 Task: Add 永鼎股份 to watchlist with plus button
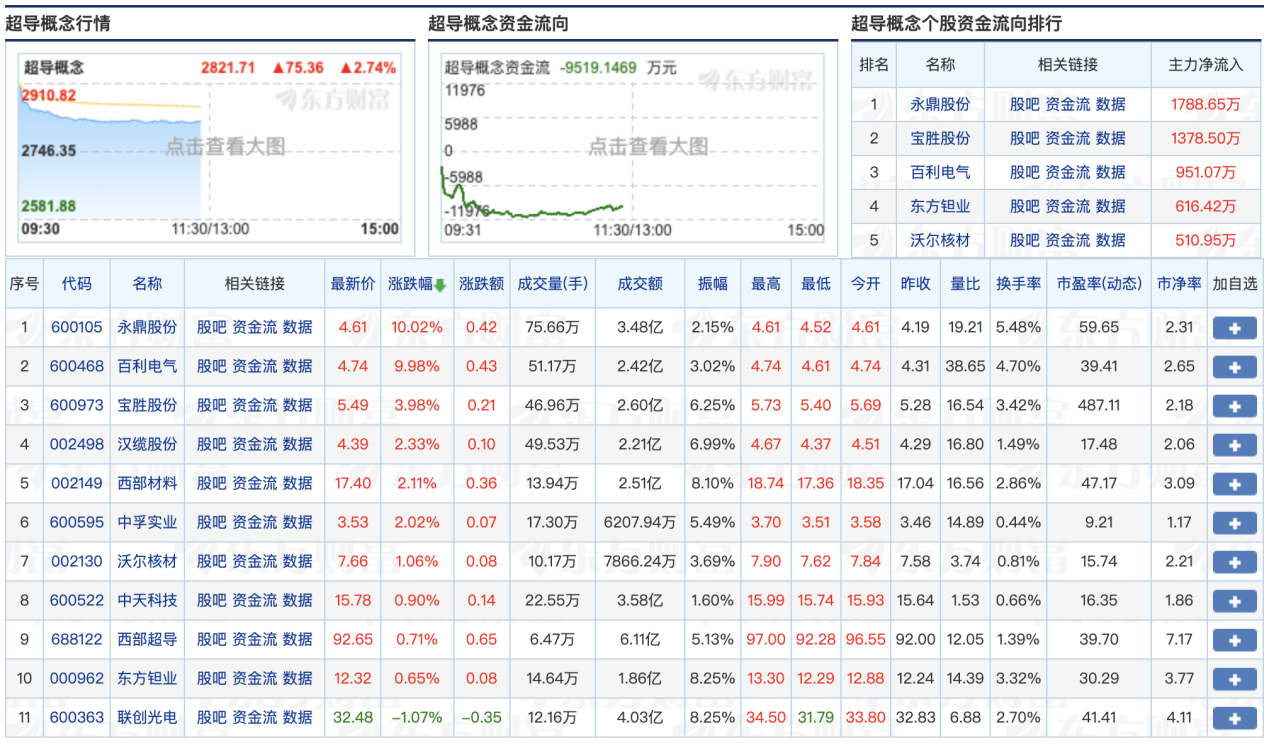(1234, 328)
